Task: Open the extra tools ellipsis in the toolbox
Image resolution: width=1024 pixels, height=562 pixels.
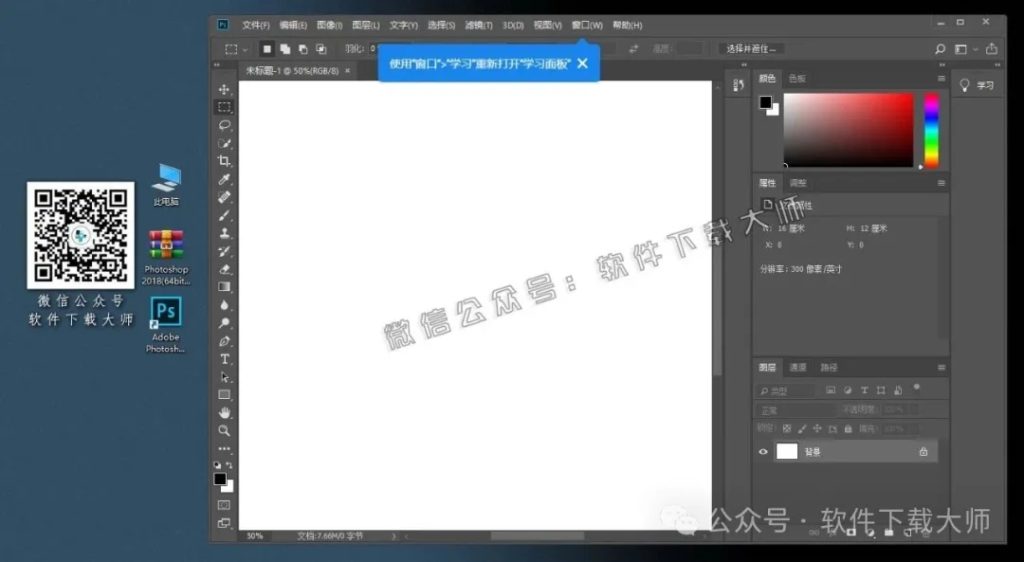Action: pyautogui.click(x=224, y=448)
